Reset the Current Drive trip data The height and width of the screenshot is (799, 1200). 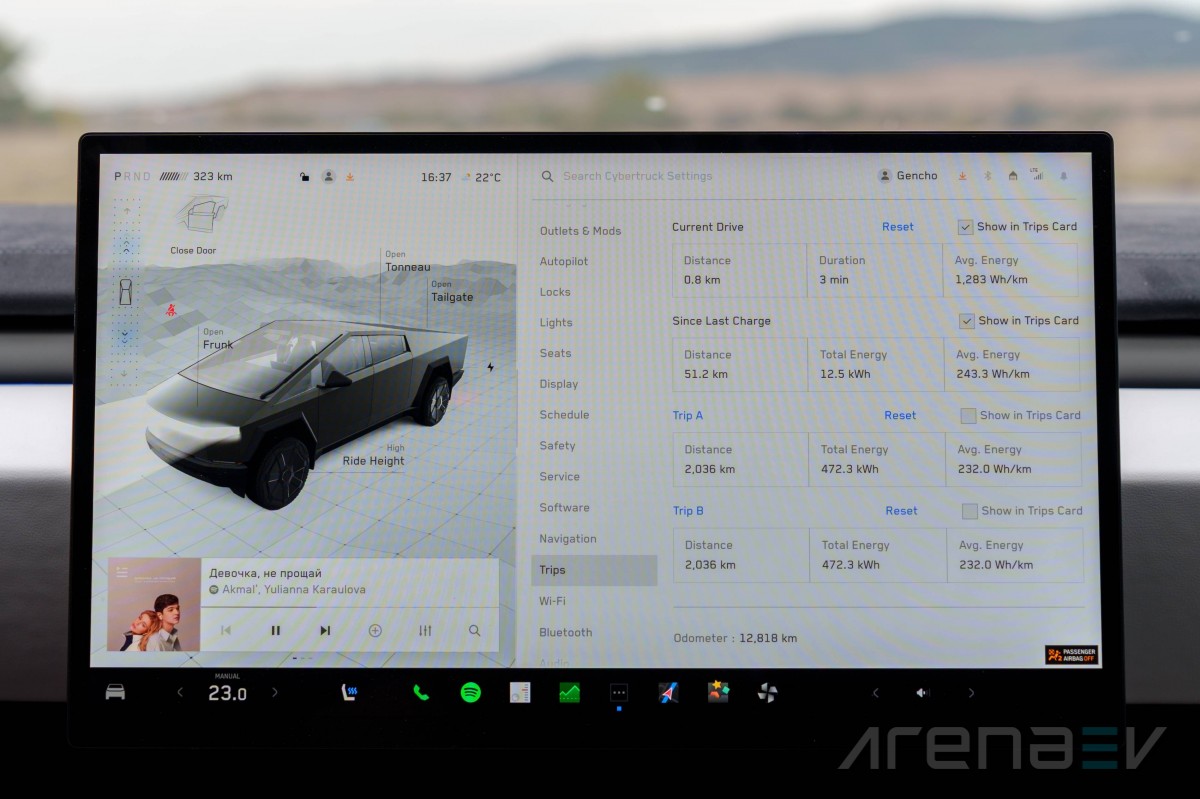click(897, 227)
